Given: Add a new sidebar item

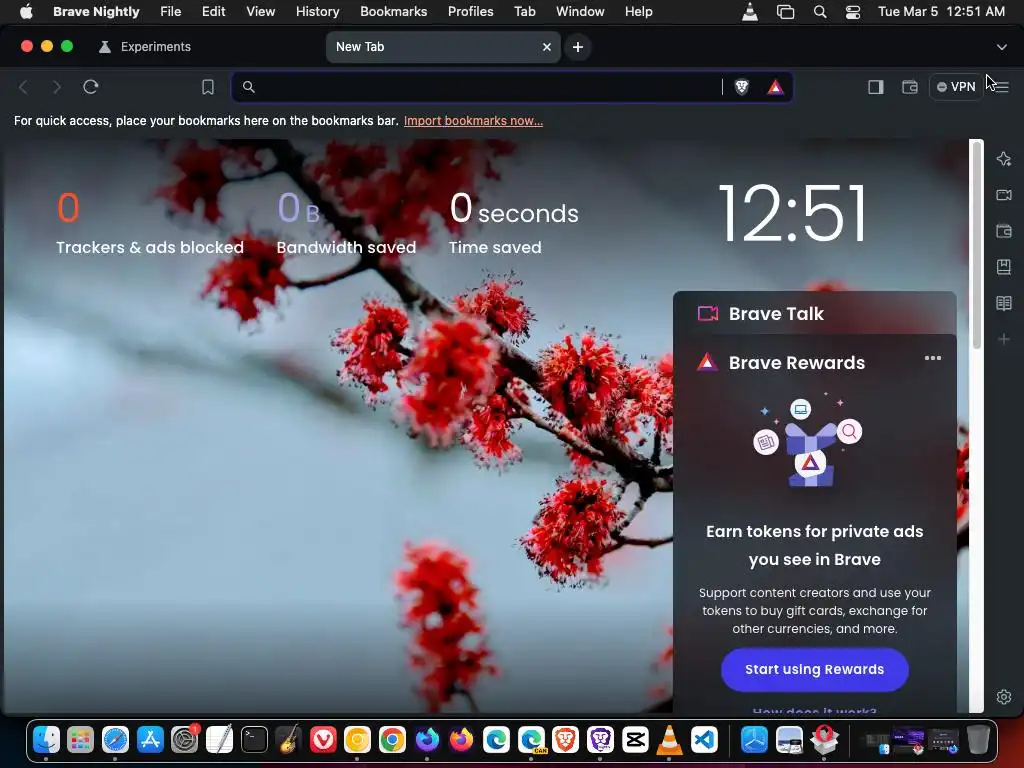Looking at the screenshot, I should 1004,339.
